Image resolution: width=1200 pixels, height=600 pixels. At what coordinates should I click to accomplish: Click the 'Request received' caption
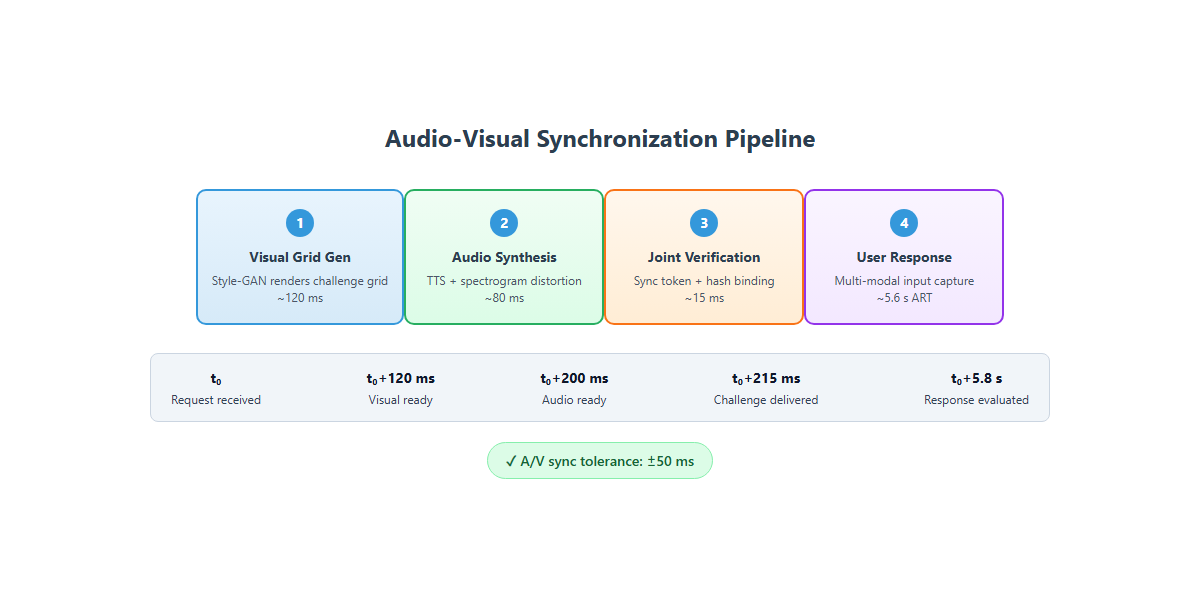tap(216, 400)
